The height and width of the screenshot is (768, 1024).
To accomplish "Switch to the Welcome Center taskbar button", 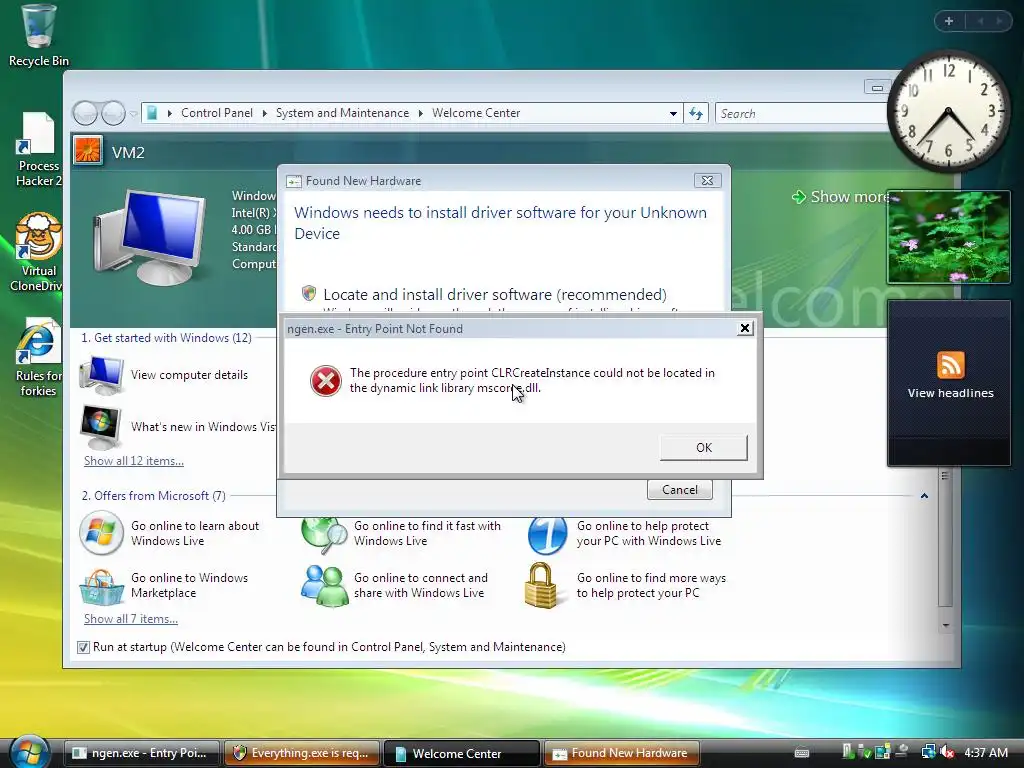I will pos(461,753).
